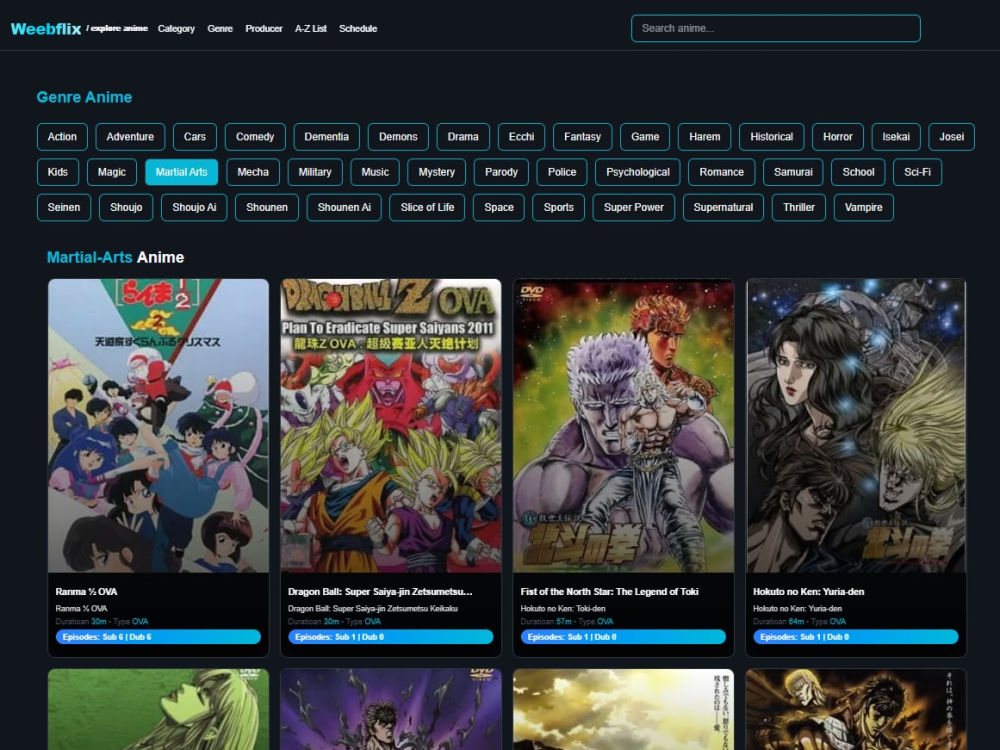
Task: Choose the Isekai genre tag
Action: pos(896,136)
